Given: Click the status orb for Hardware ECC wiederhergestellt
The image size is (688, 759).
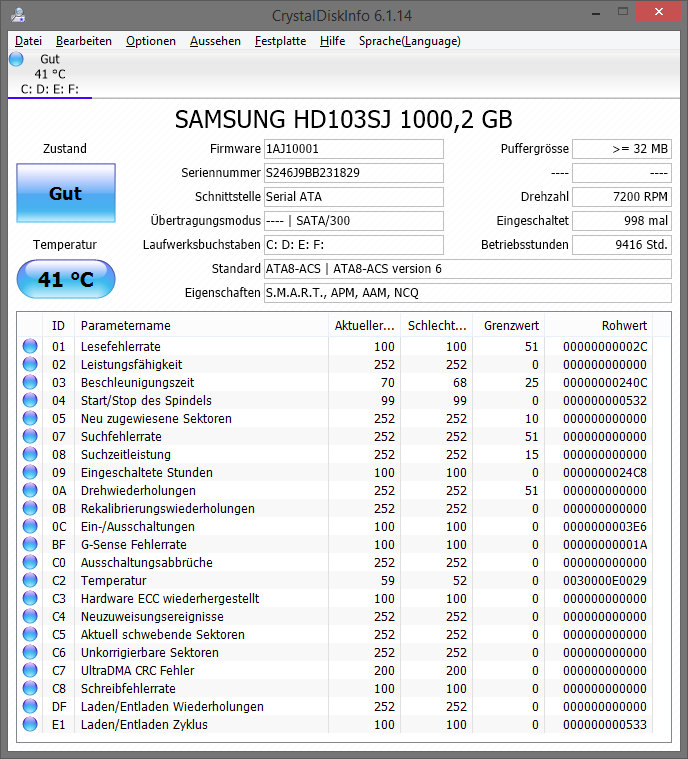Looking at the screenshot, I should (30, 598).
